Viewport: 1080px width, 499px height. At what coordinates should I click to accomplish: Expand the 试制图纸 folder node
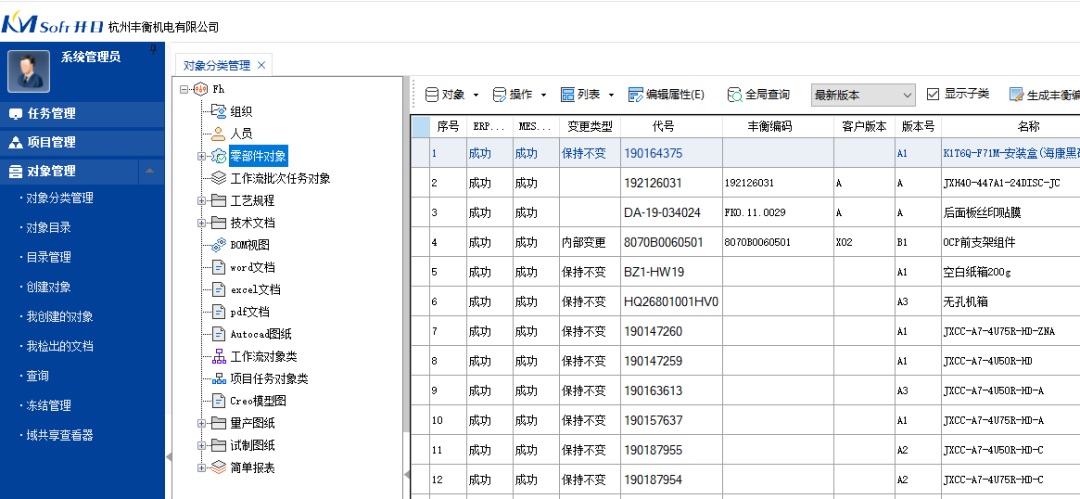[x=202, y=445]
